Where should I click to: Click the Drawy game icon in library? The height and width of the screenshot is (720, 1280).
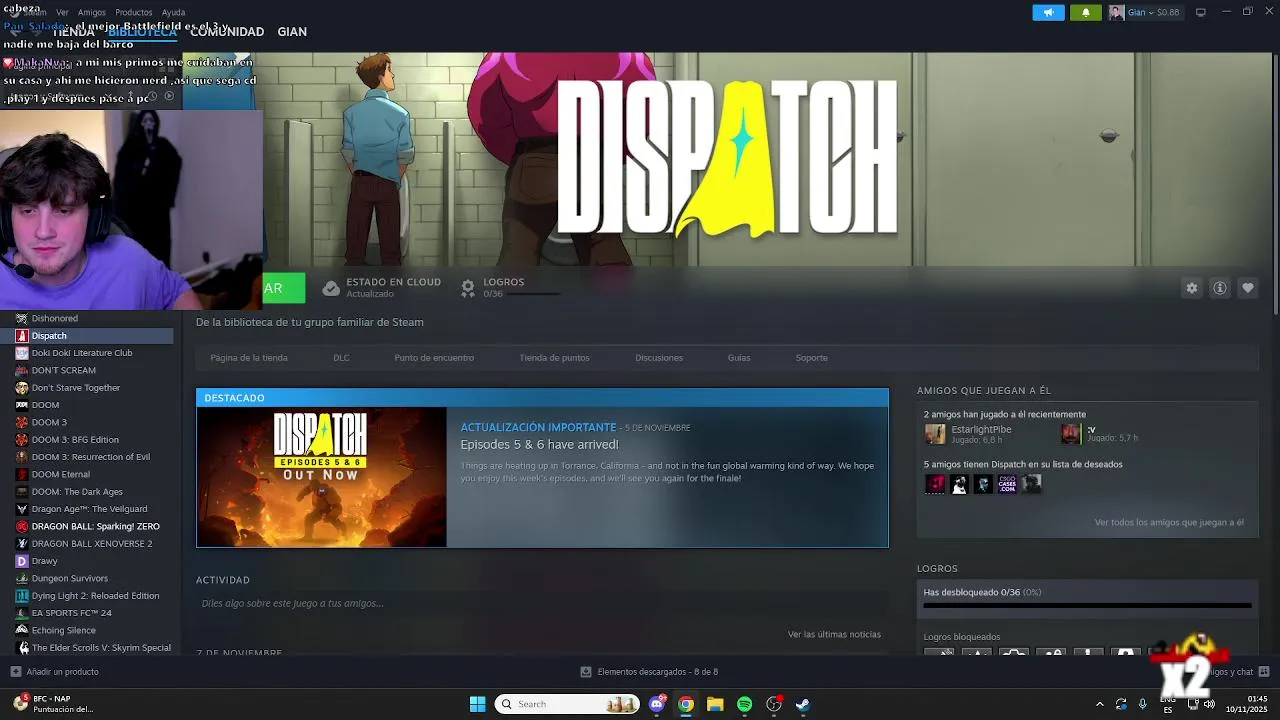[x=22, y=561]
